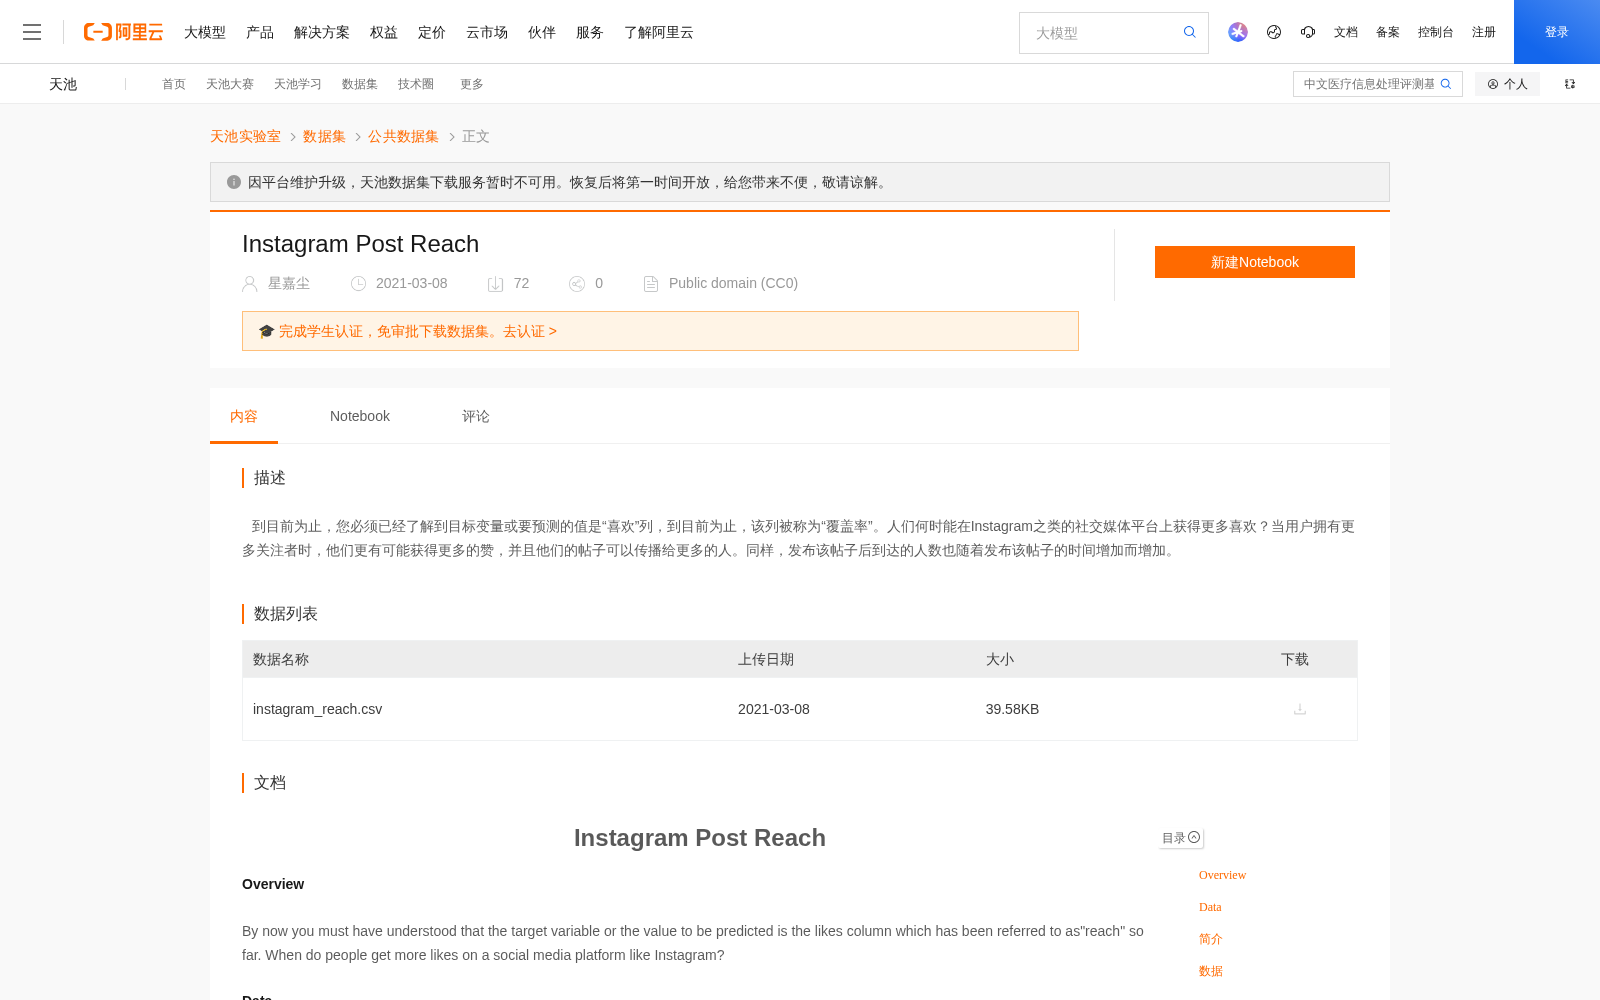1600x1000 pixels.
Task: Jump to Data in table of contents
Action: coord(1210,907)
